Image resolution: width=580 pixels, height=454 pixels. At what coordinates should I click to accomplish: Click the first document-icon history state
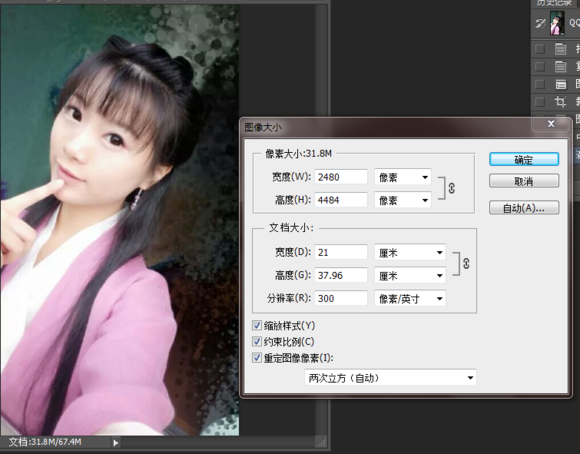pos(560,48)
